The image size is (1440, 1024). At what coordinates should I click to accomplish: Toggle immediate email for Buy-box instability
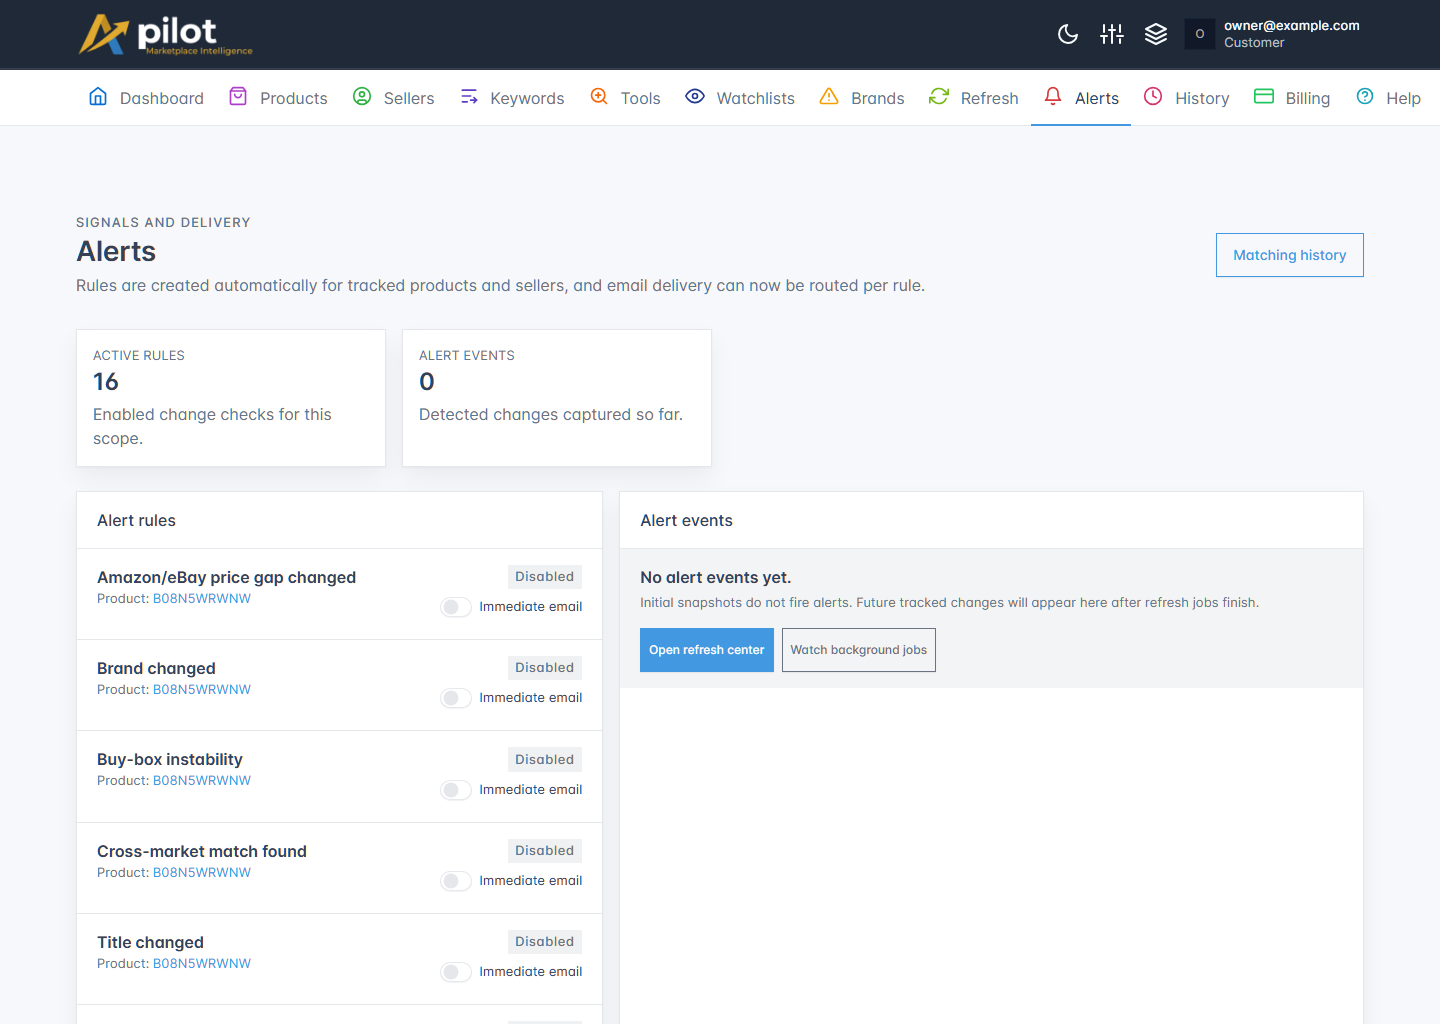click(456, 790)
